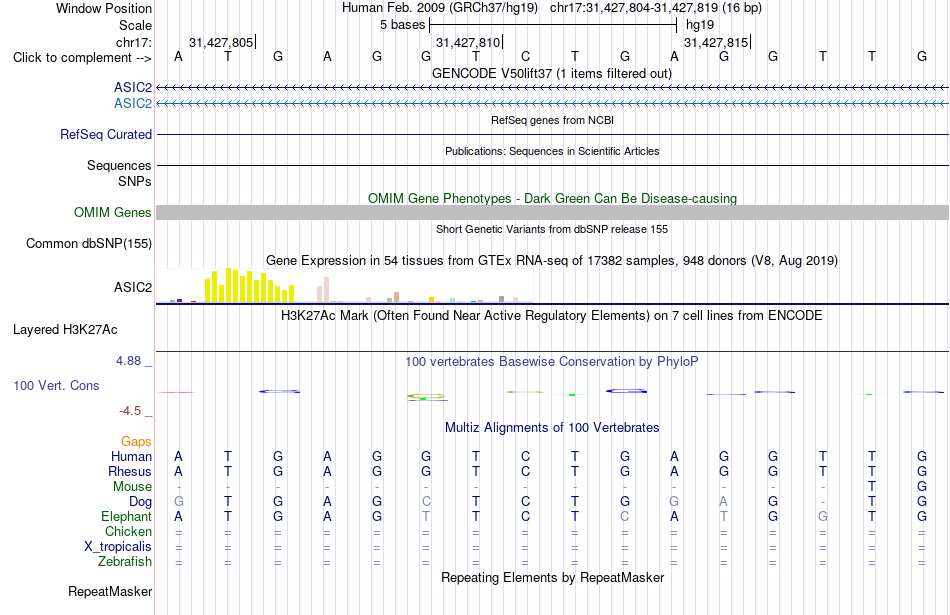The image size is (950, 615).
Task: Click the Sequences track label
Action: click(119, 165)
